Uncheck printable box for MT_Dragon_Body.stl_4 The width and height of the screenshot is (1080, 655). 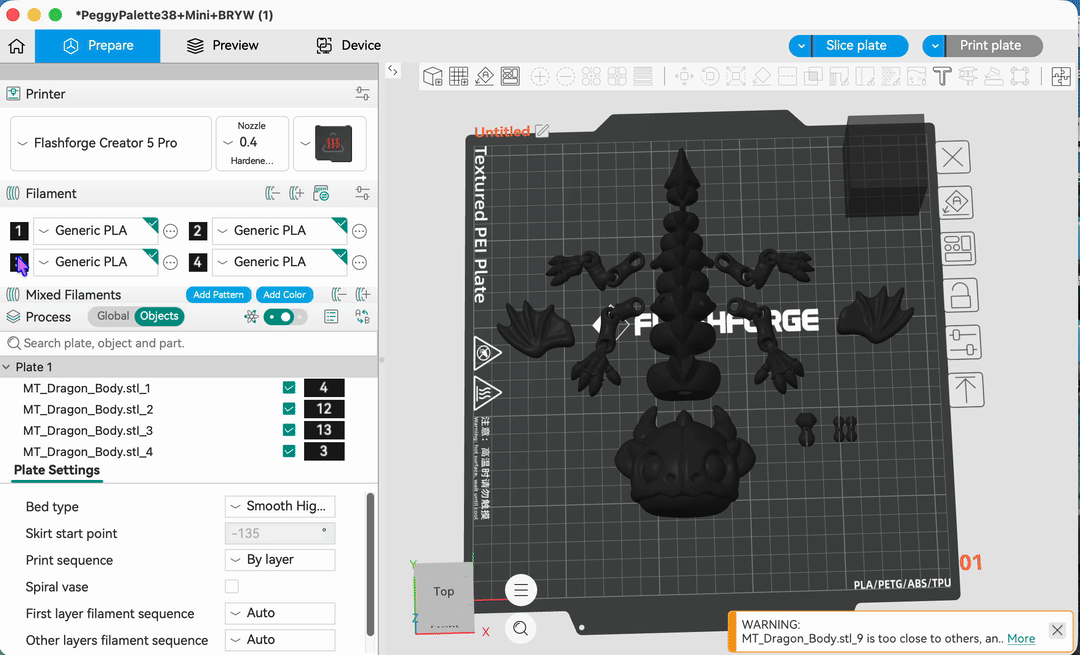[289, 452]
